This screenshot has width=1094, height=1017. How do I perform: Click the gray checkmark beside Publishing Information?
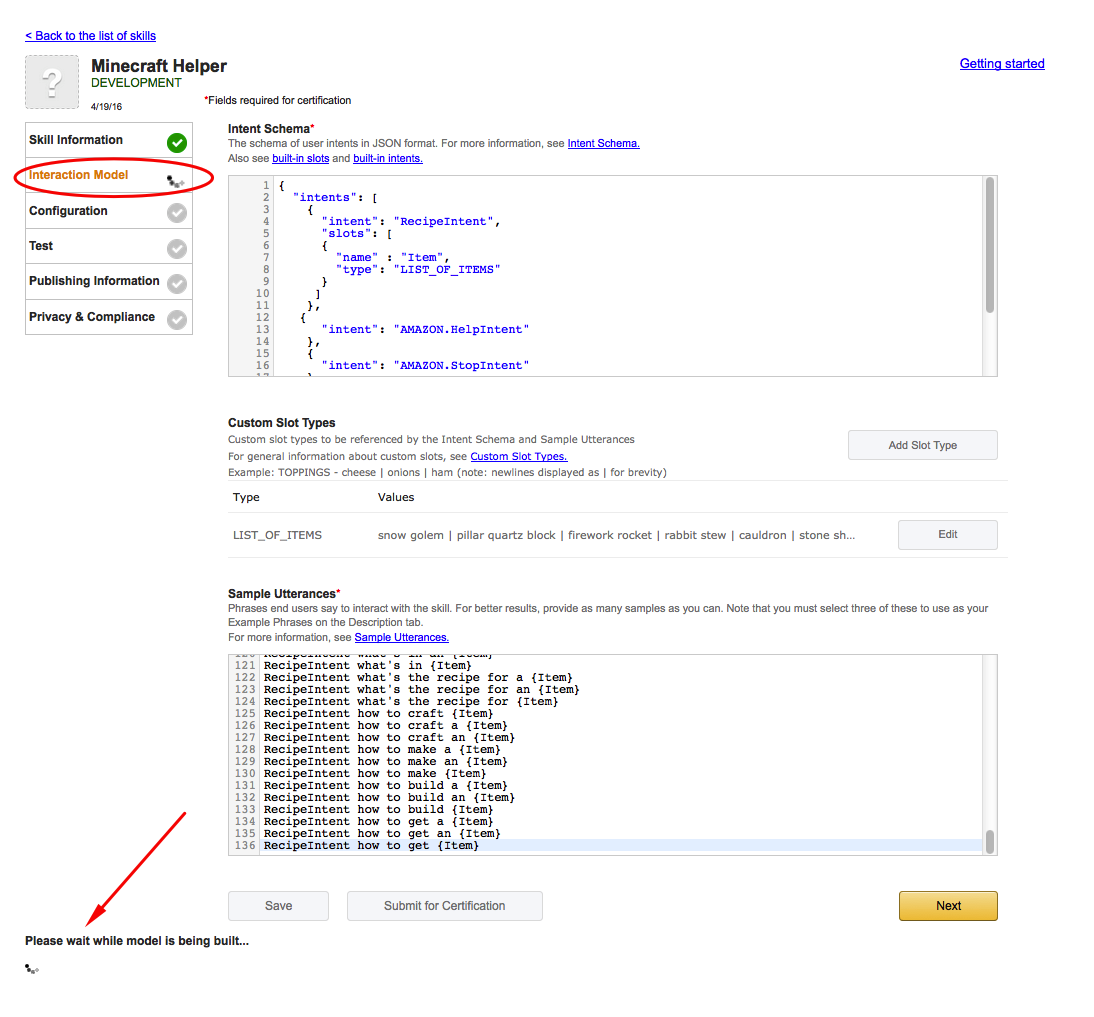tap(177, 284)
